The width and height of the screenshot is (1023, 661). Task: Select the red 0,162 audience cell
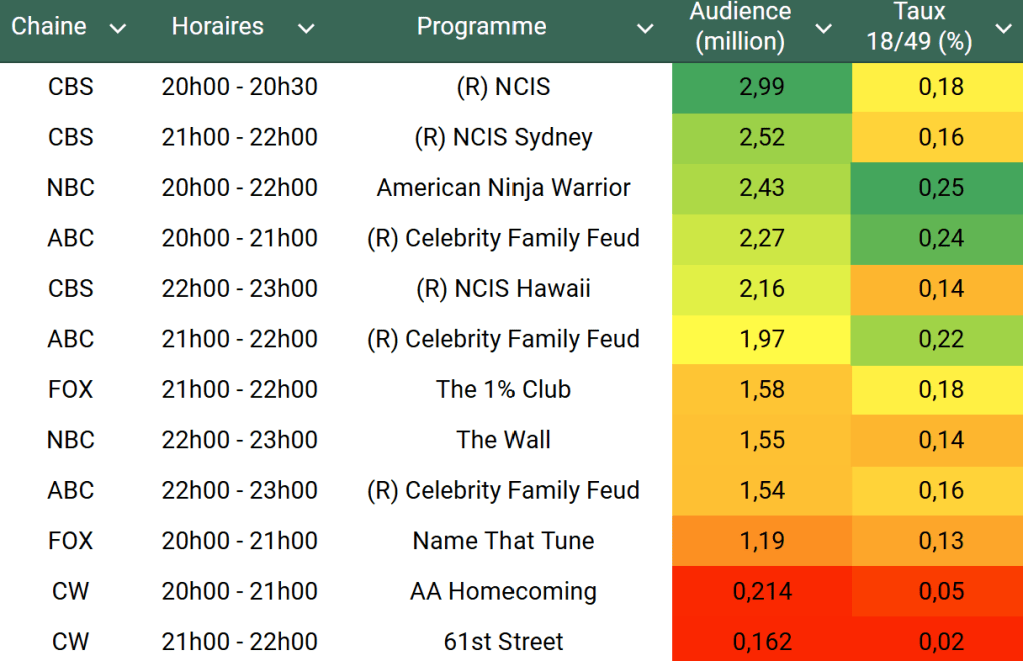(761, 641)
